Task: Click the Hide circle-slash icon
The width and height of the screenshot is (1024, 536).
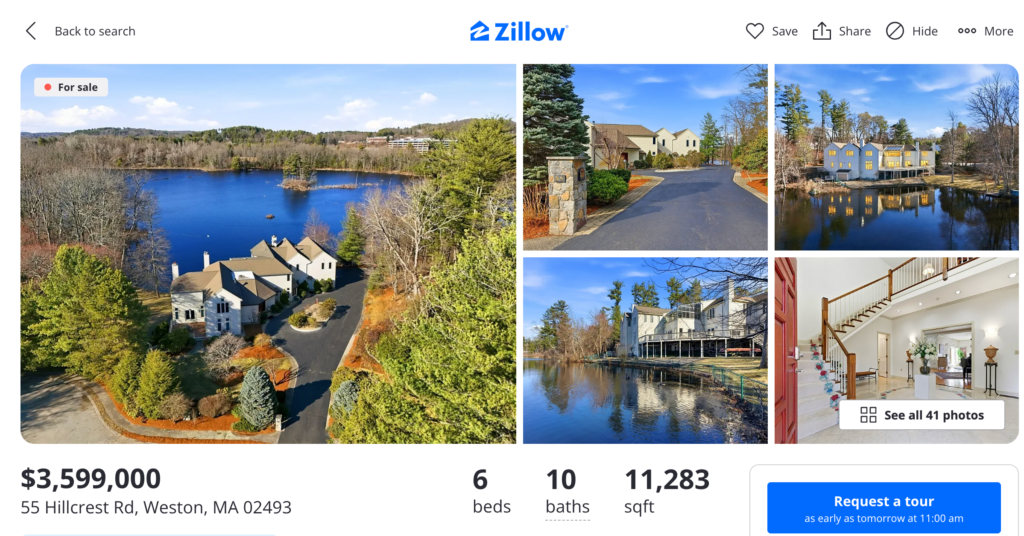Action: coord(895,31)
